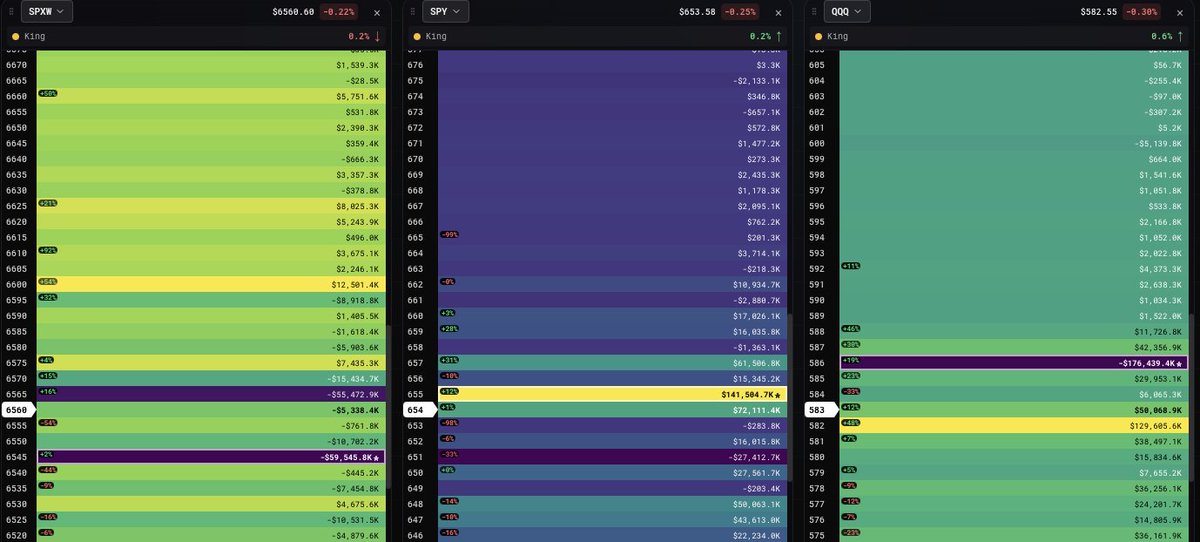Select the -$27,412.7K row at SPY 651
This screenshot has width=1200, height=542.
click(612, 457)
